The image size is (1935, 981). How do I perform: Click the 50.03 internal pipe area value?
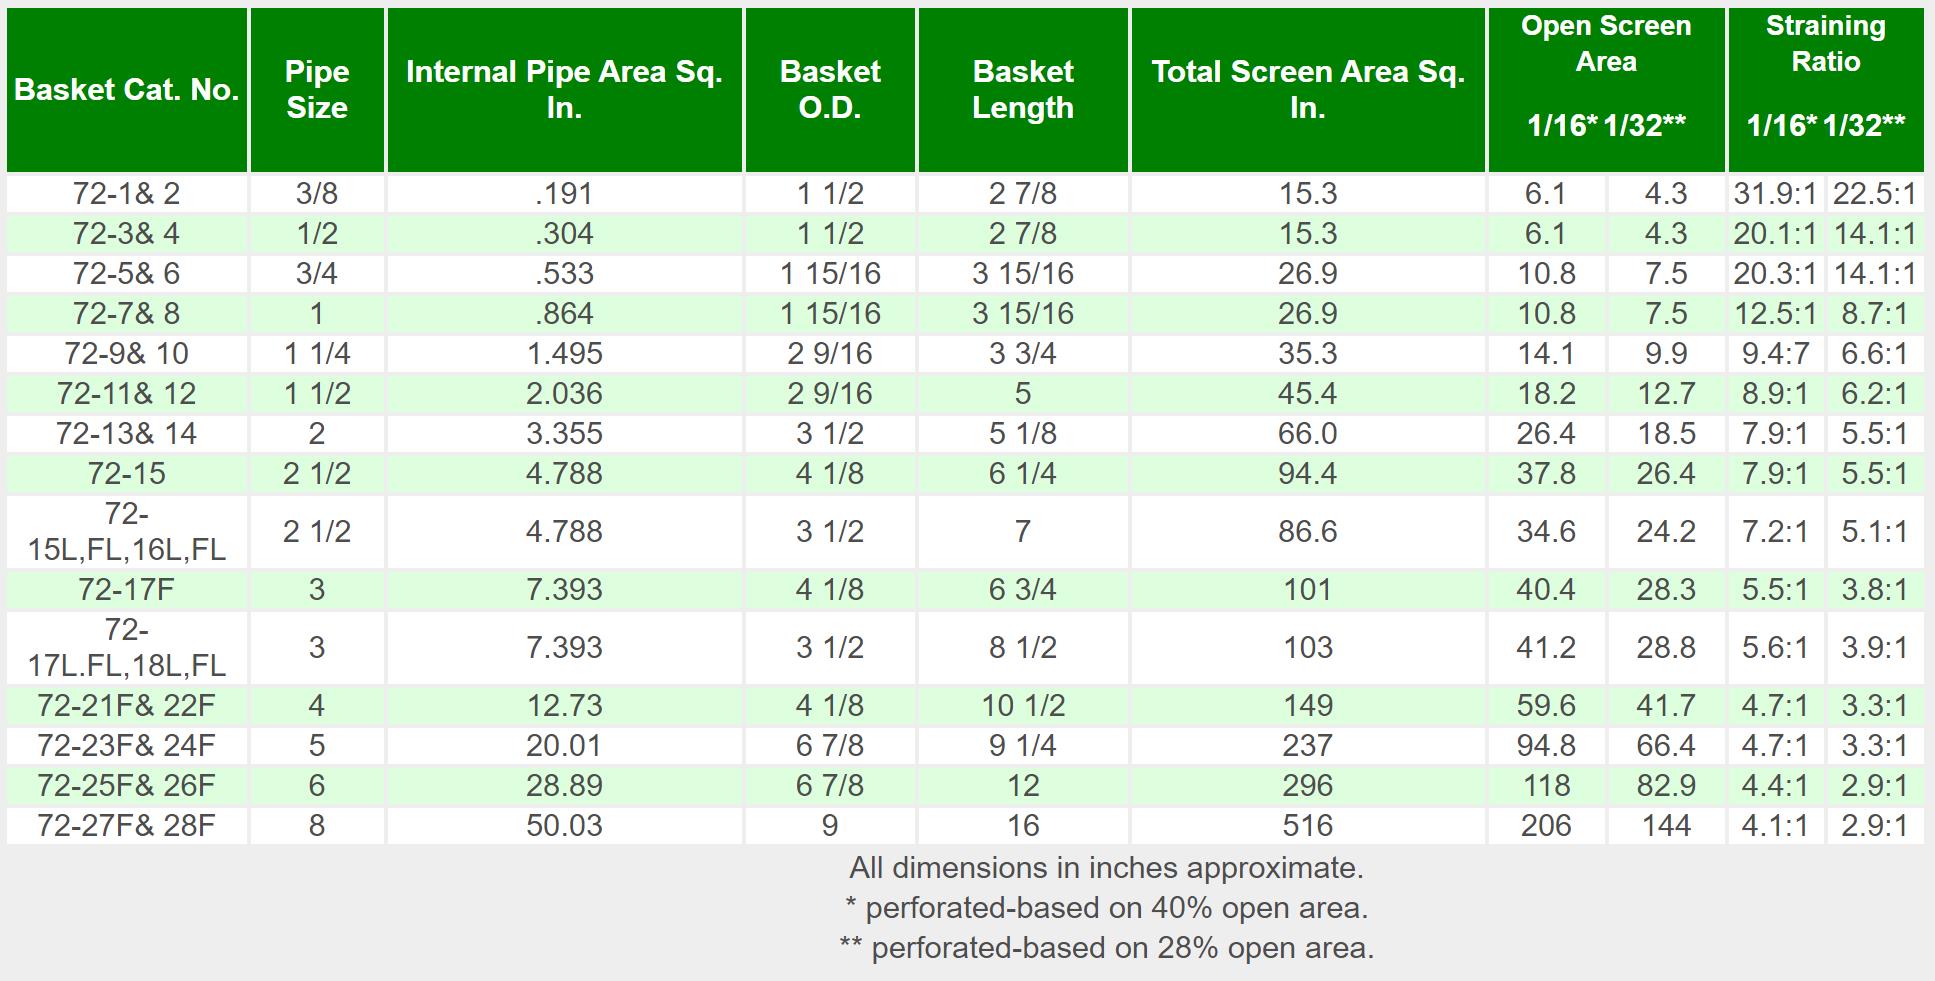564,825
